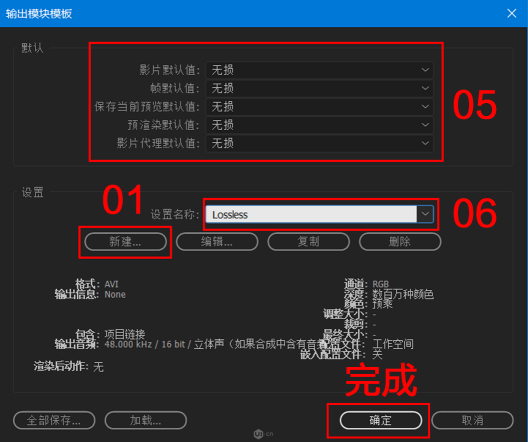
Task: Click the 复制 button
Action: [x=308, y=242]
